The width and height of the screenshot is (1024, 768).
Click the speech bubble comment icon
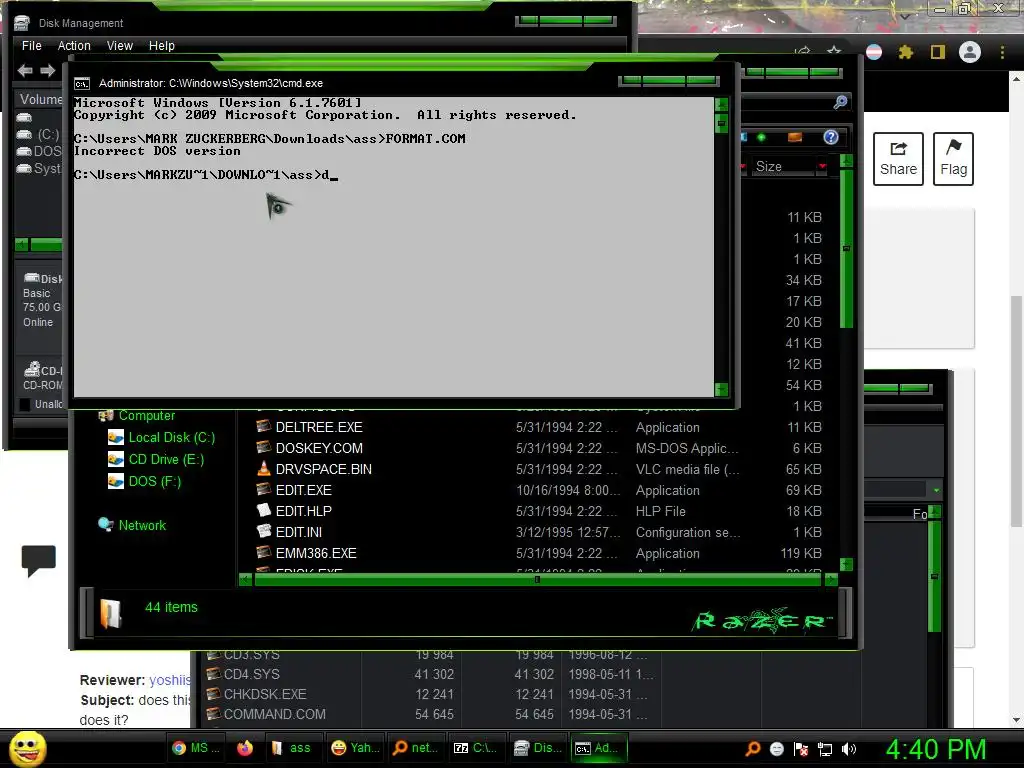[39, 560]
